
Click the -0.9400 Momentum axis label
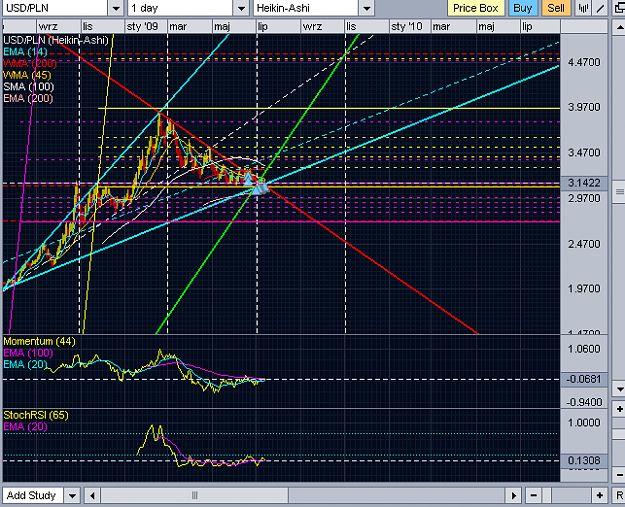[584, 402]
